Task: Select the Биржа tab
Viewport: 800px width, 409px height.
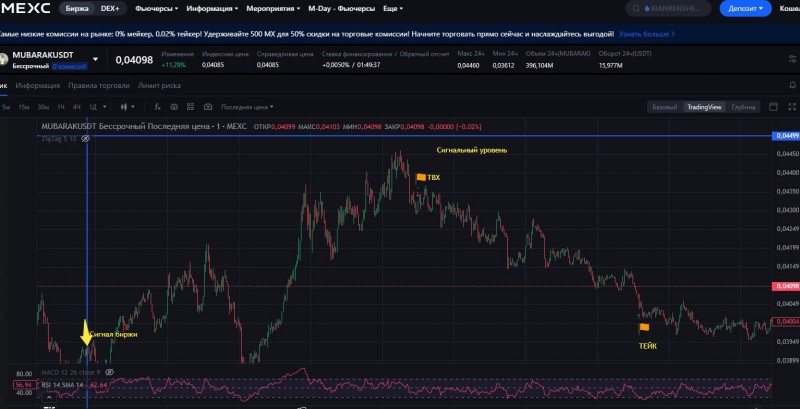Action: [77, 9]
